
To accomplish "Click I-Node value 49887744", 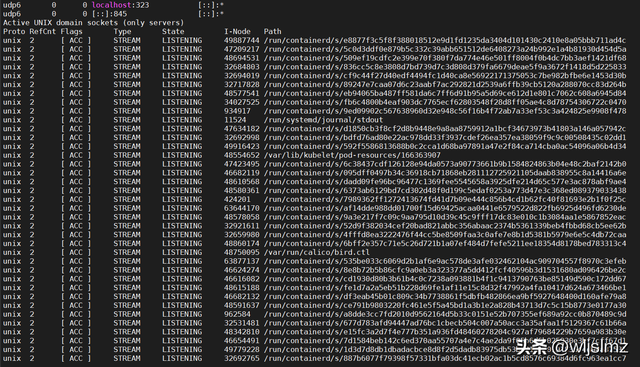I will point(242,40).
